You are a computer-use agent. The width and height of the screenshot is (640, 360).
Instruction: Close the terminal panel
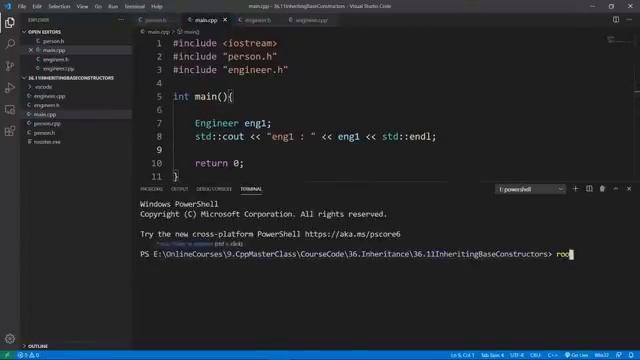coord(629,189)
